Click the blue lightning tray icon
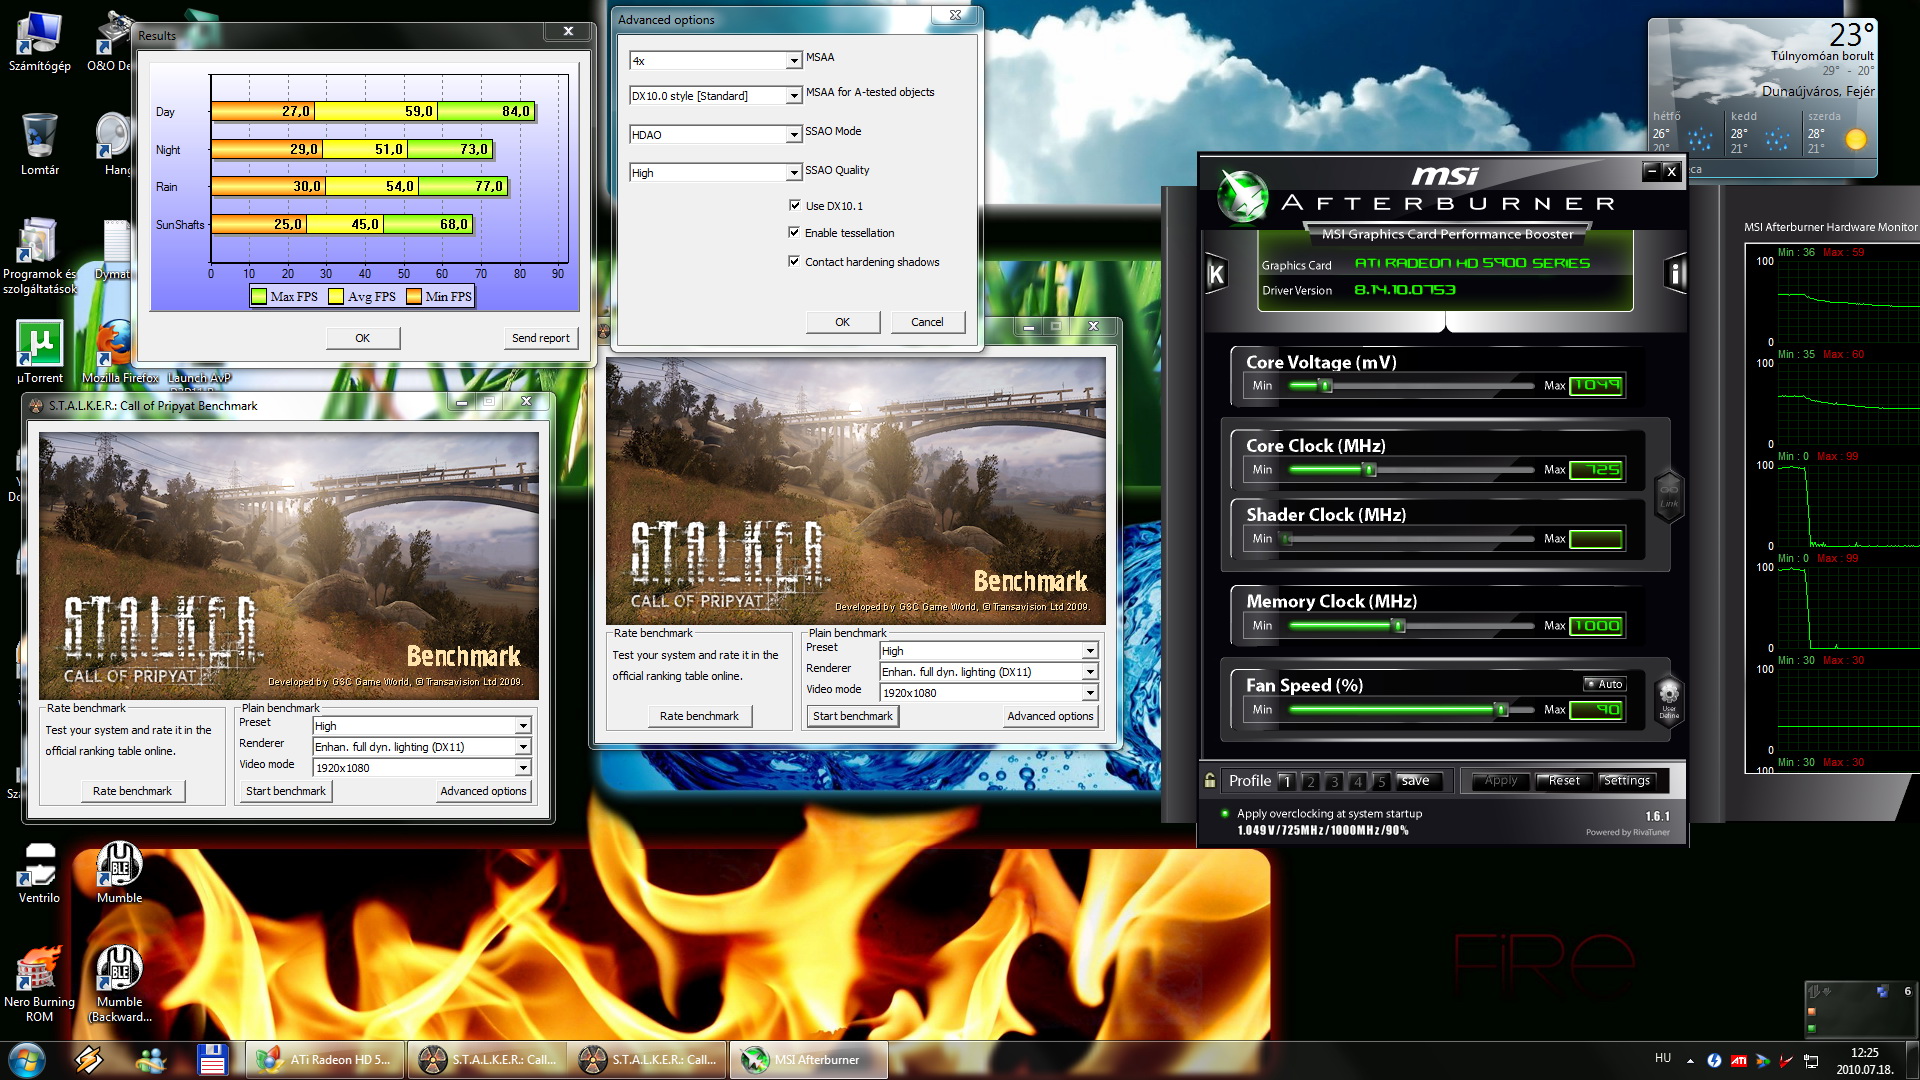Screen dimensions: 1920x1080 coord(1714,1060)
